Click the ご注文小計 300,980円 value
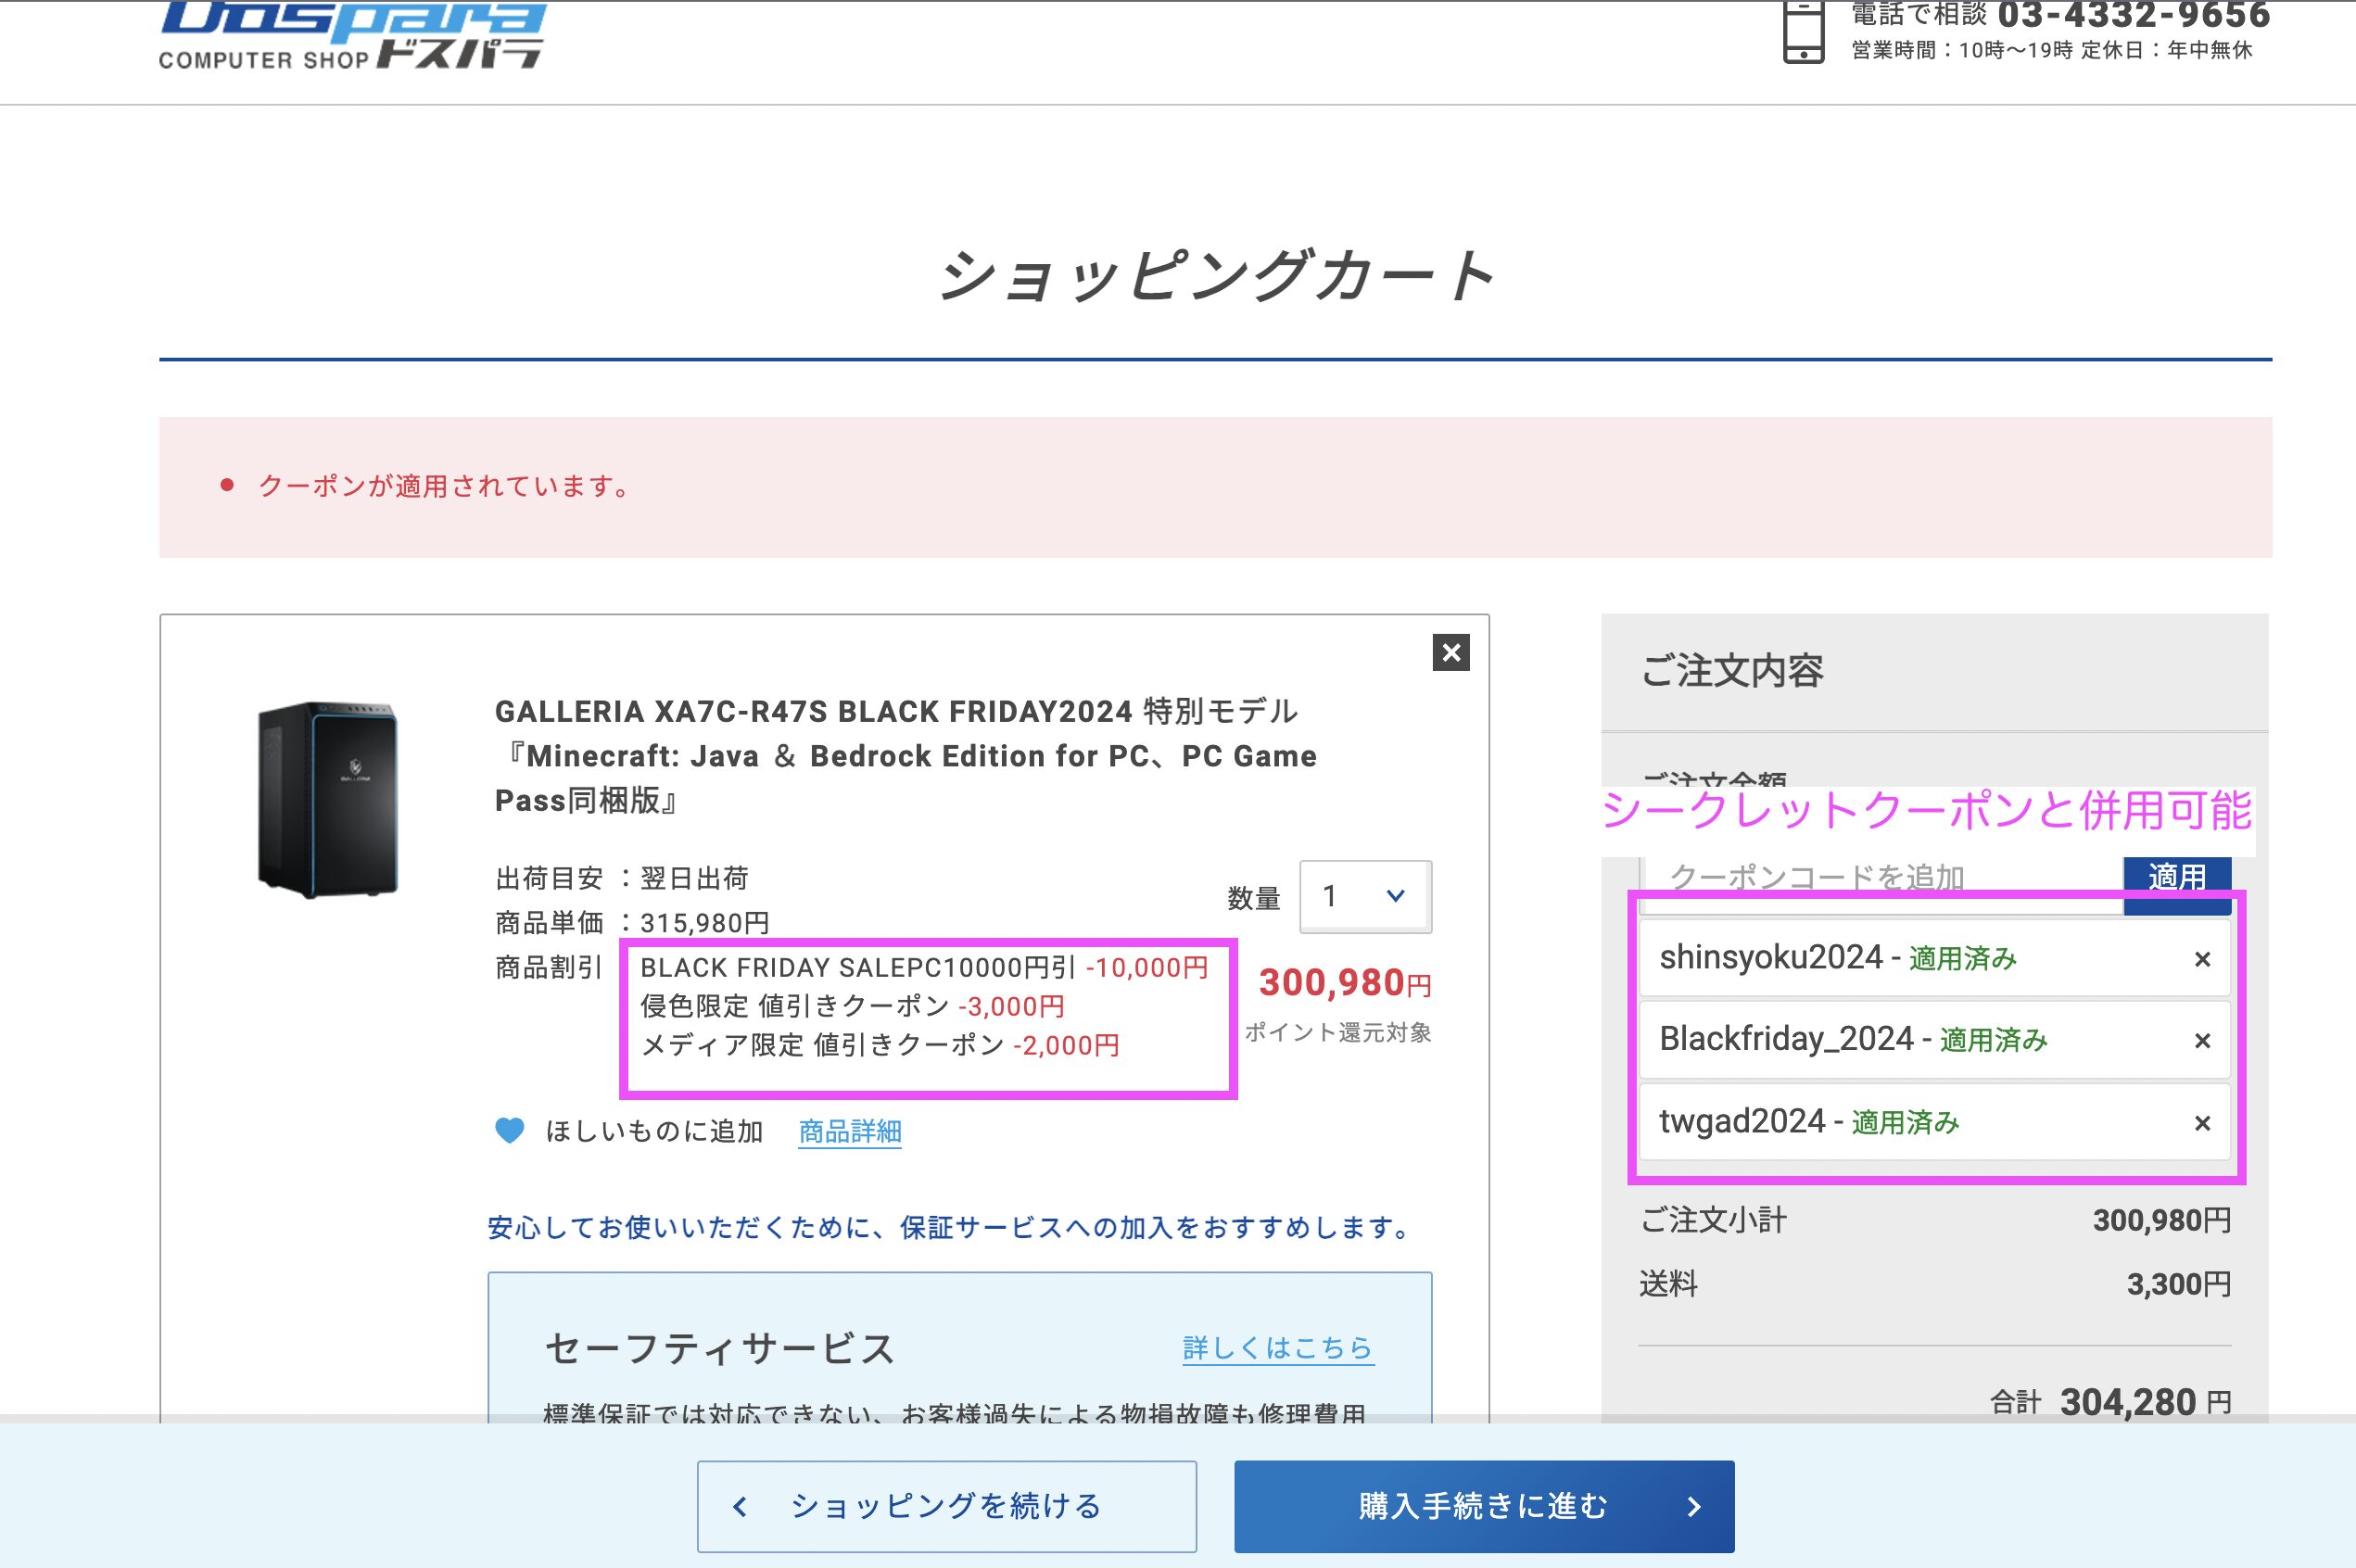Viewport: 2356px width, 1568px height. pos(2162,1220)
